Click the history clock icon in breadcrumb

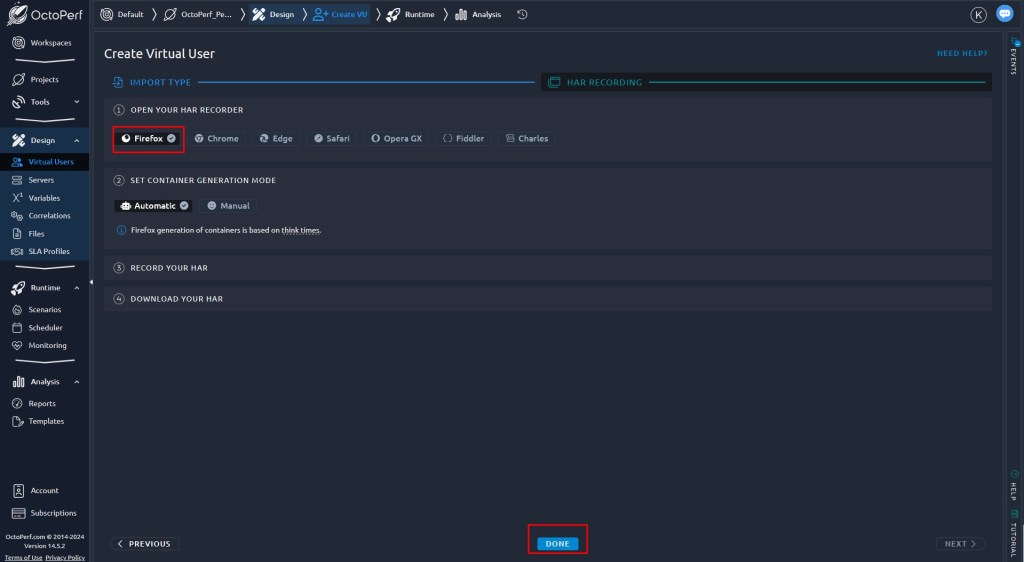(x=522, y=14)
